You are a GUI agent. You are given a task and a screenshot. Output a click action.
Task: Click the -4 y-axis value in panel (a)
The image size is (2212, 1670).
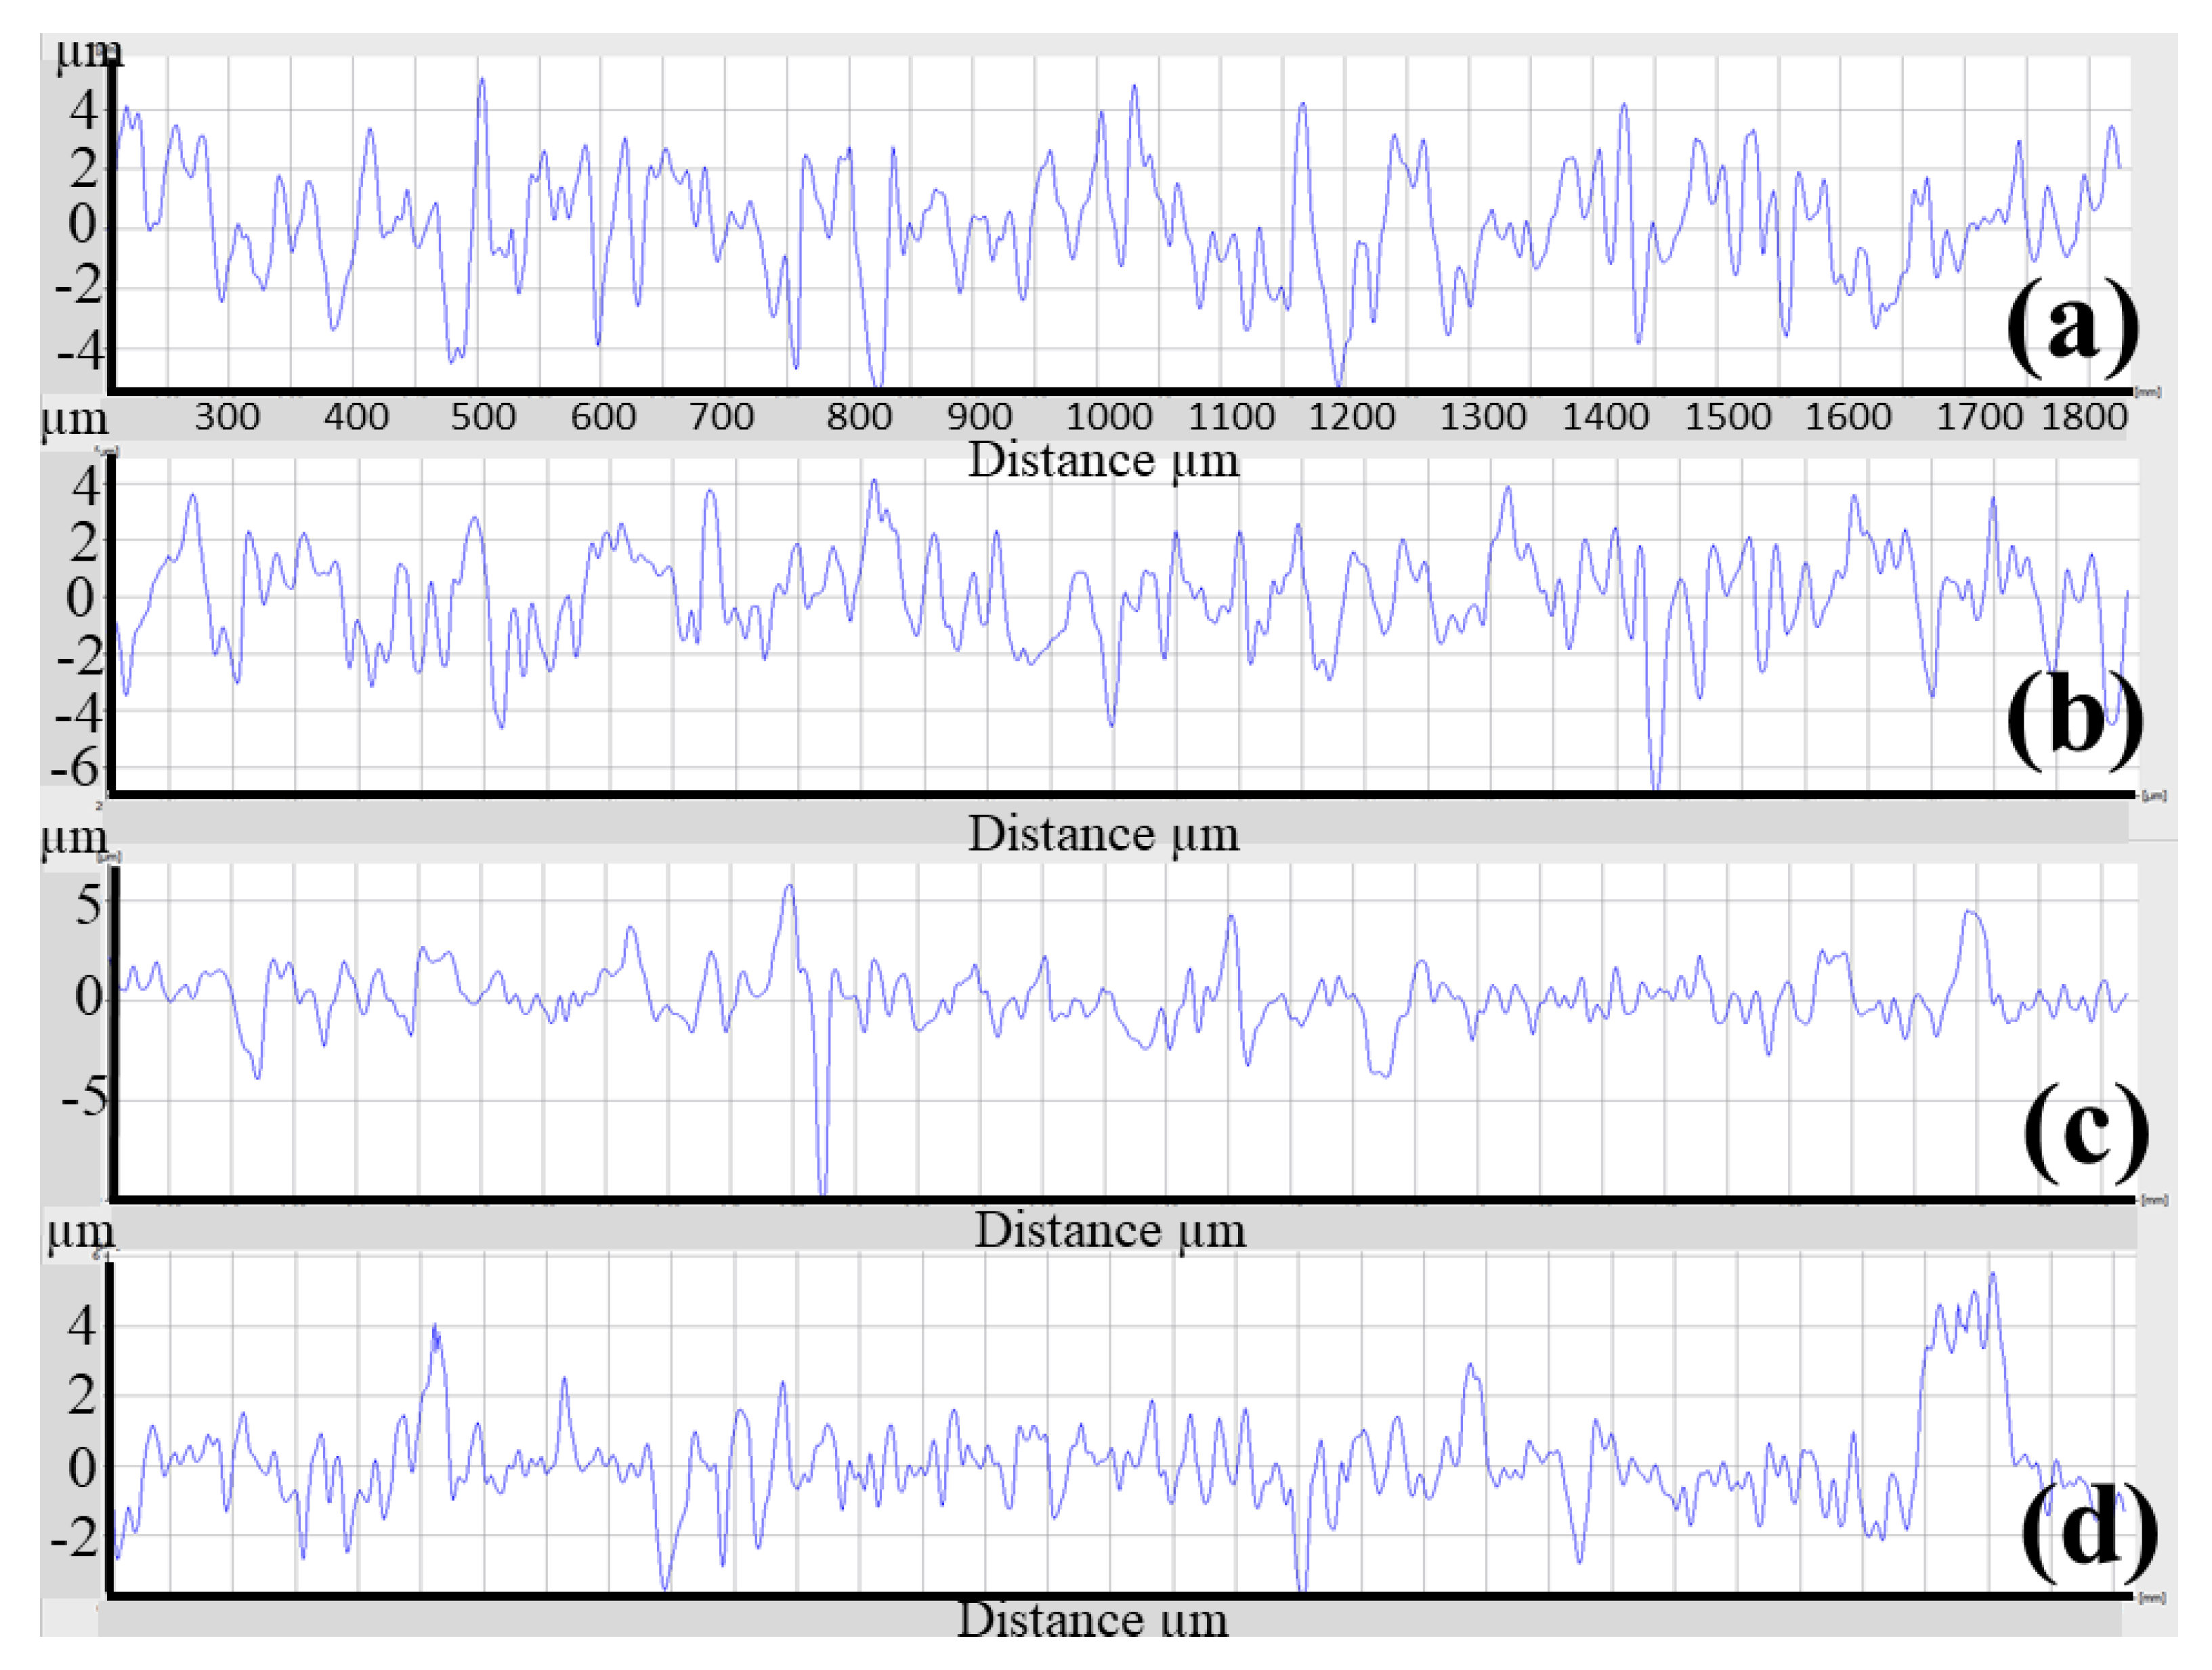tap(79, 351)
